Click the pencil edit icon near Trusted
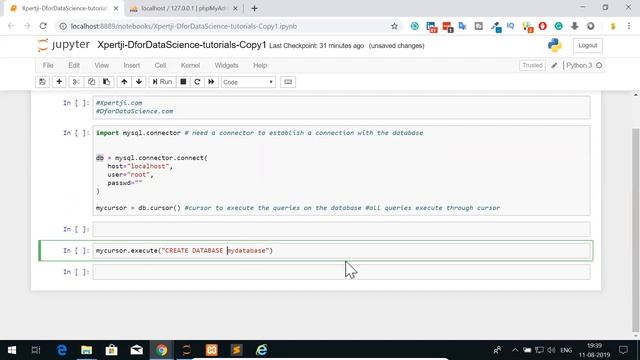This screenshot has height=360, width=640. pyautogui.click(x=554, y=65)
